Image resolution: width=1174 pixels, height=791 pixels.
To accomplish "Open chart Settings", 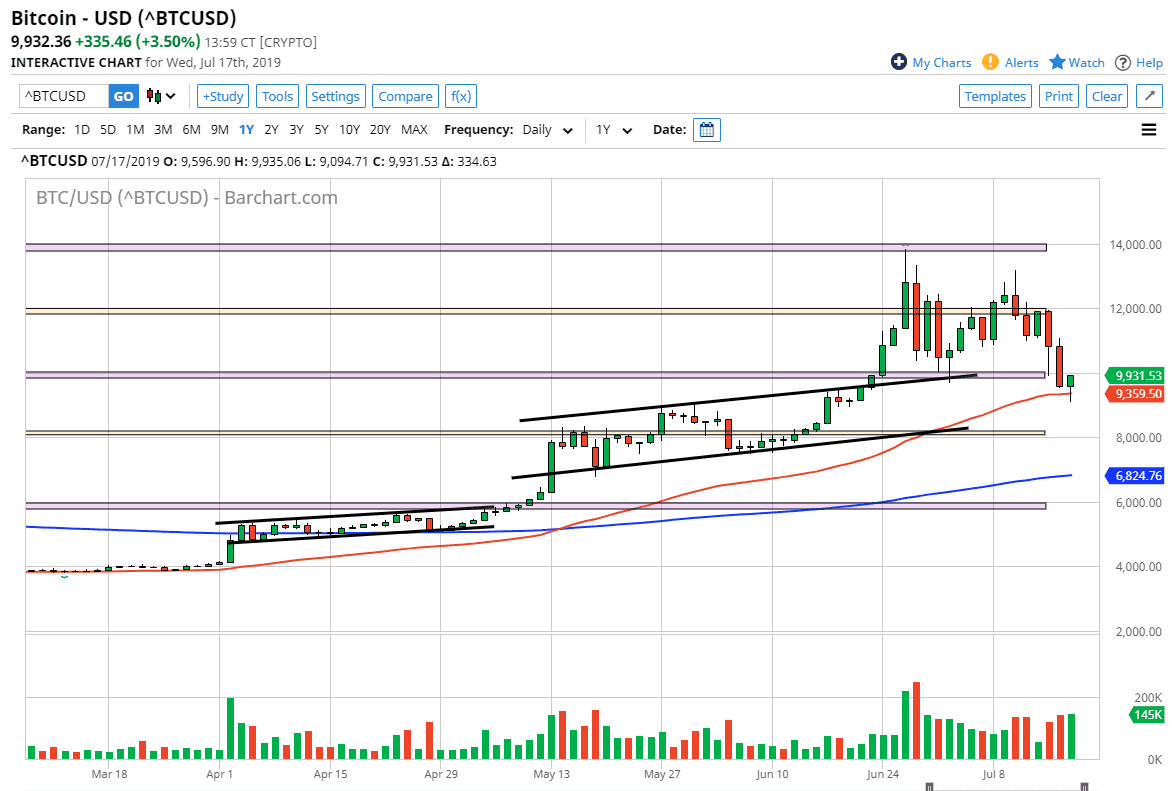I will (335, 96).
